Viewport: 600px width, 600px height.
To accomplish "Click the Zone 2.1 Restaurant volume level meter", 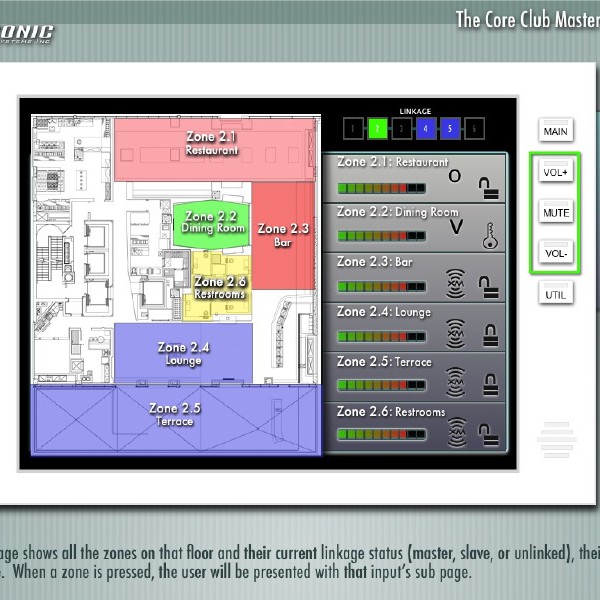I will tap(381, 187).
